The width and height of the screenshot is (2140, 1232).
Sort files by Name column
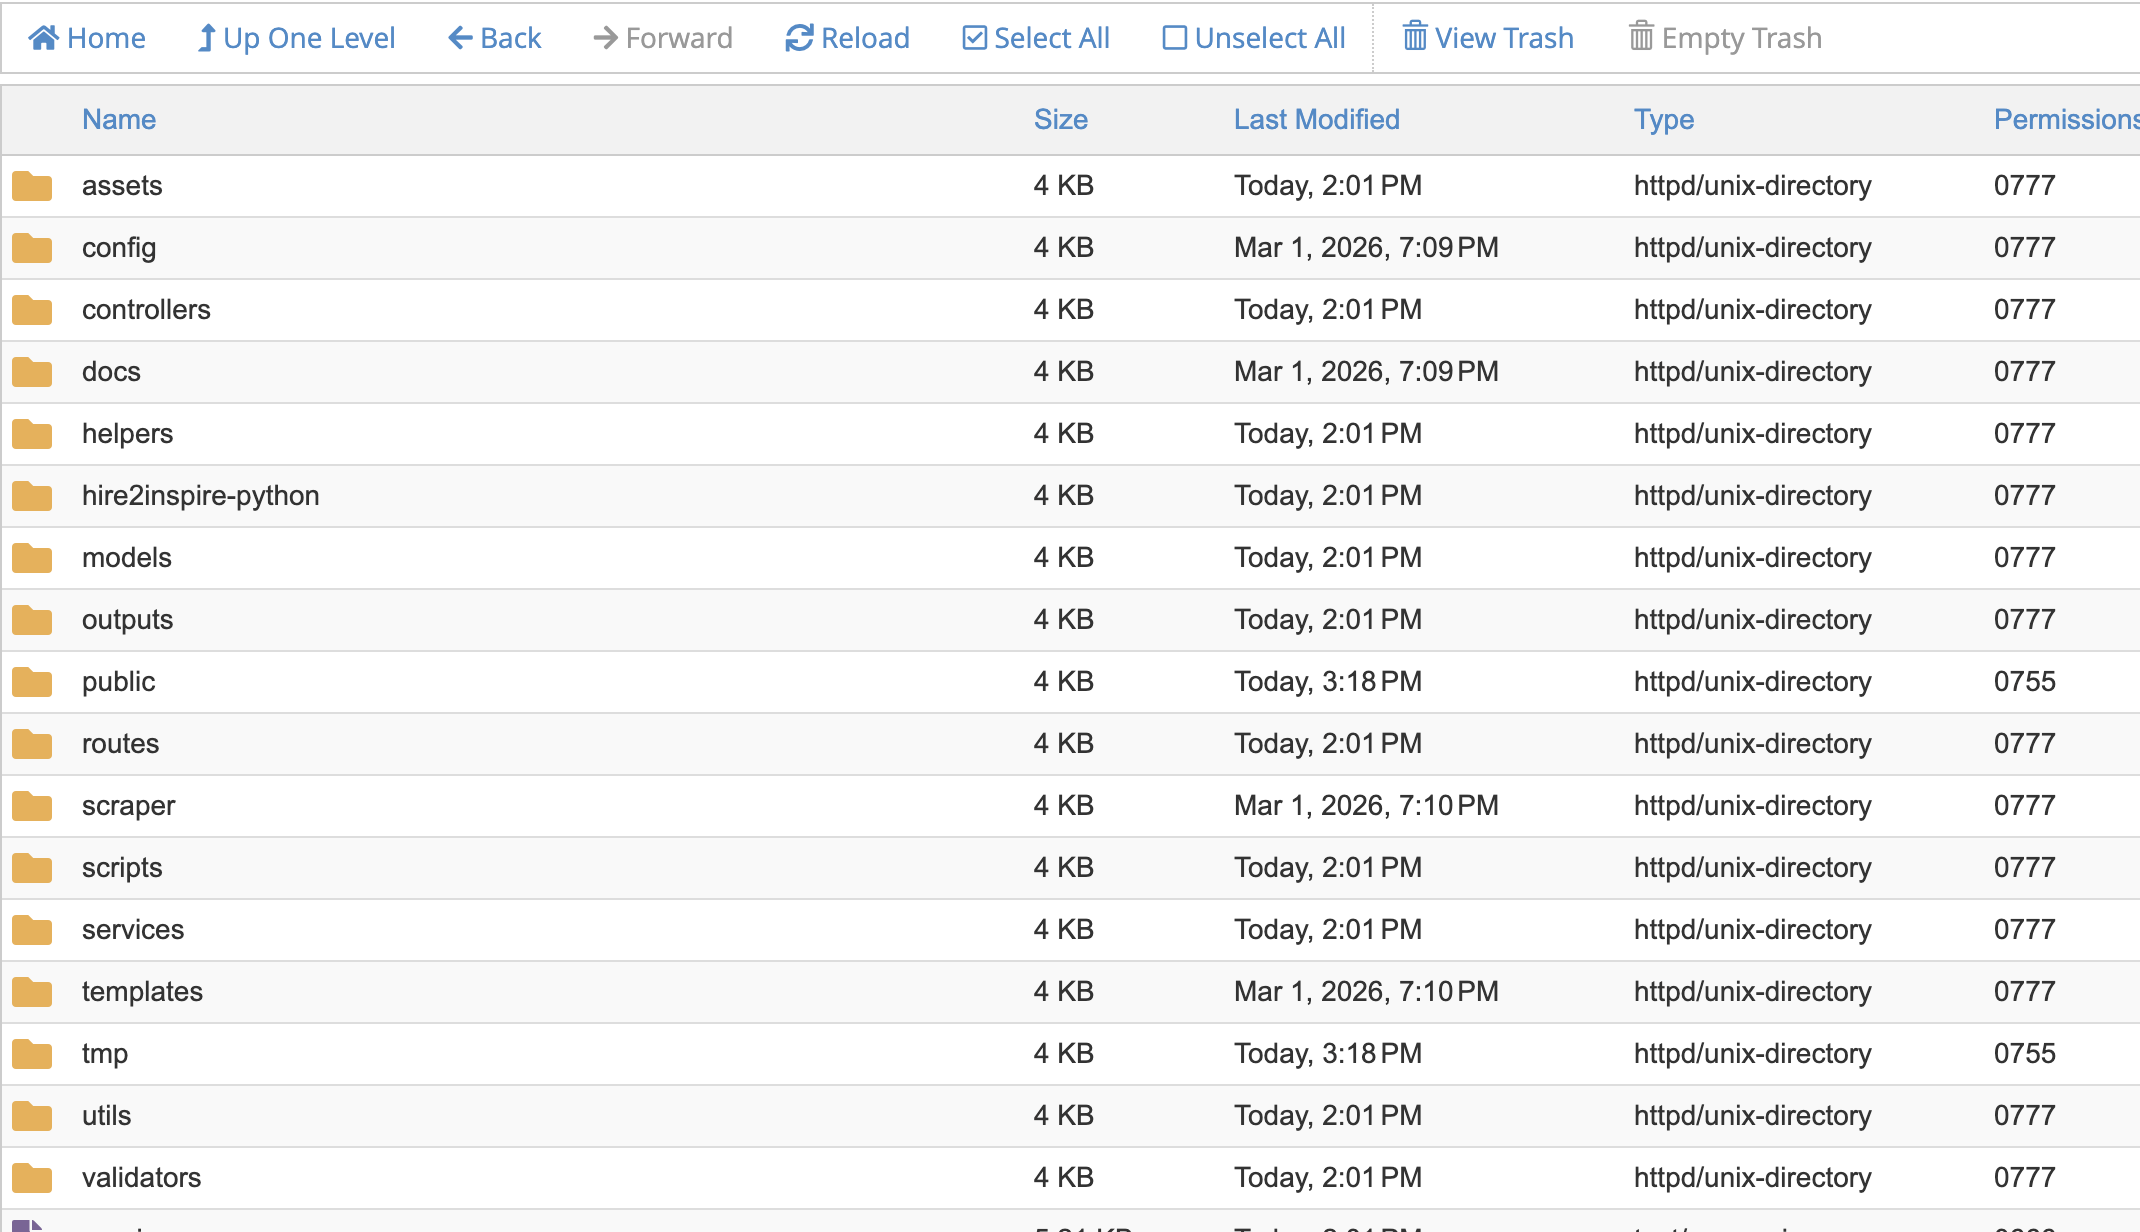(119, 120)
